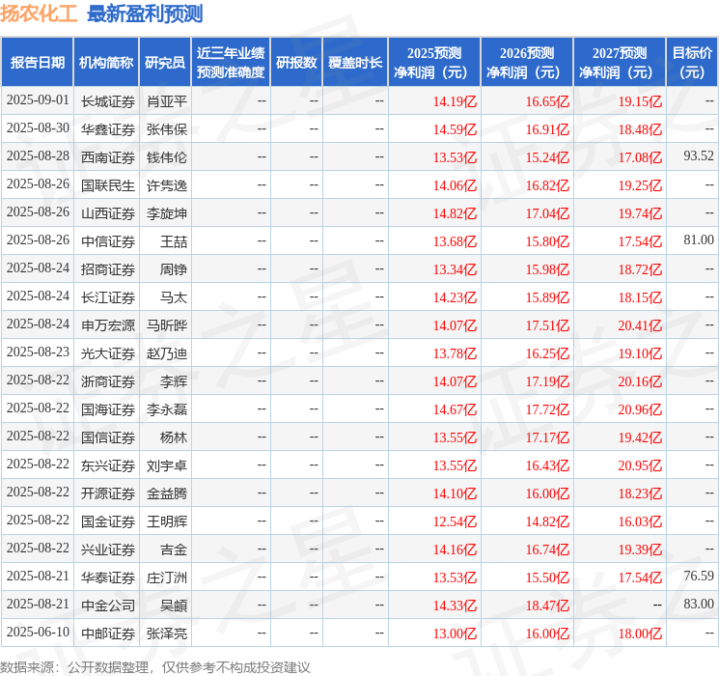The width and height of the screenshot is (719, 676).
Task: Click analyst name 王喆
Action: (173, 241)
